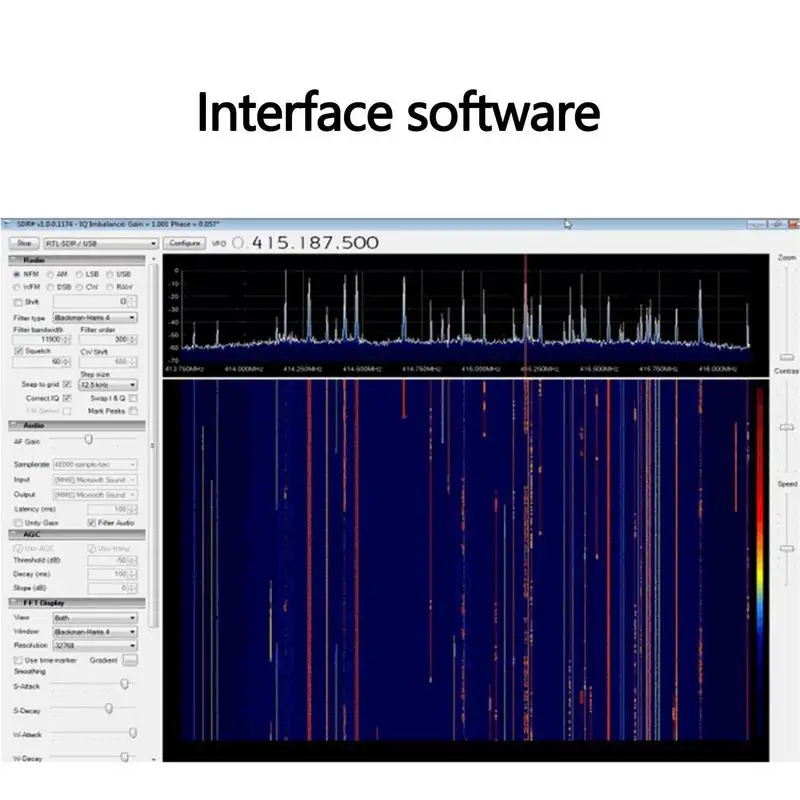Open the Samplerate dropdown

coord(95,464)
